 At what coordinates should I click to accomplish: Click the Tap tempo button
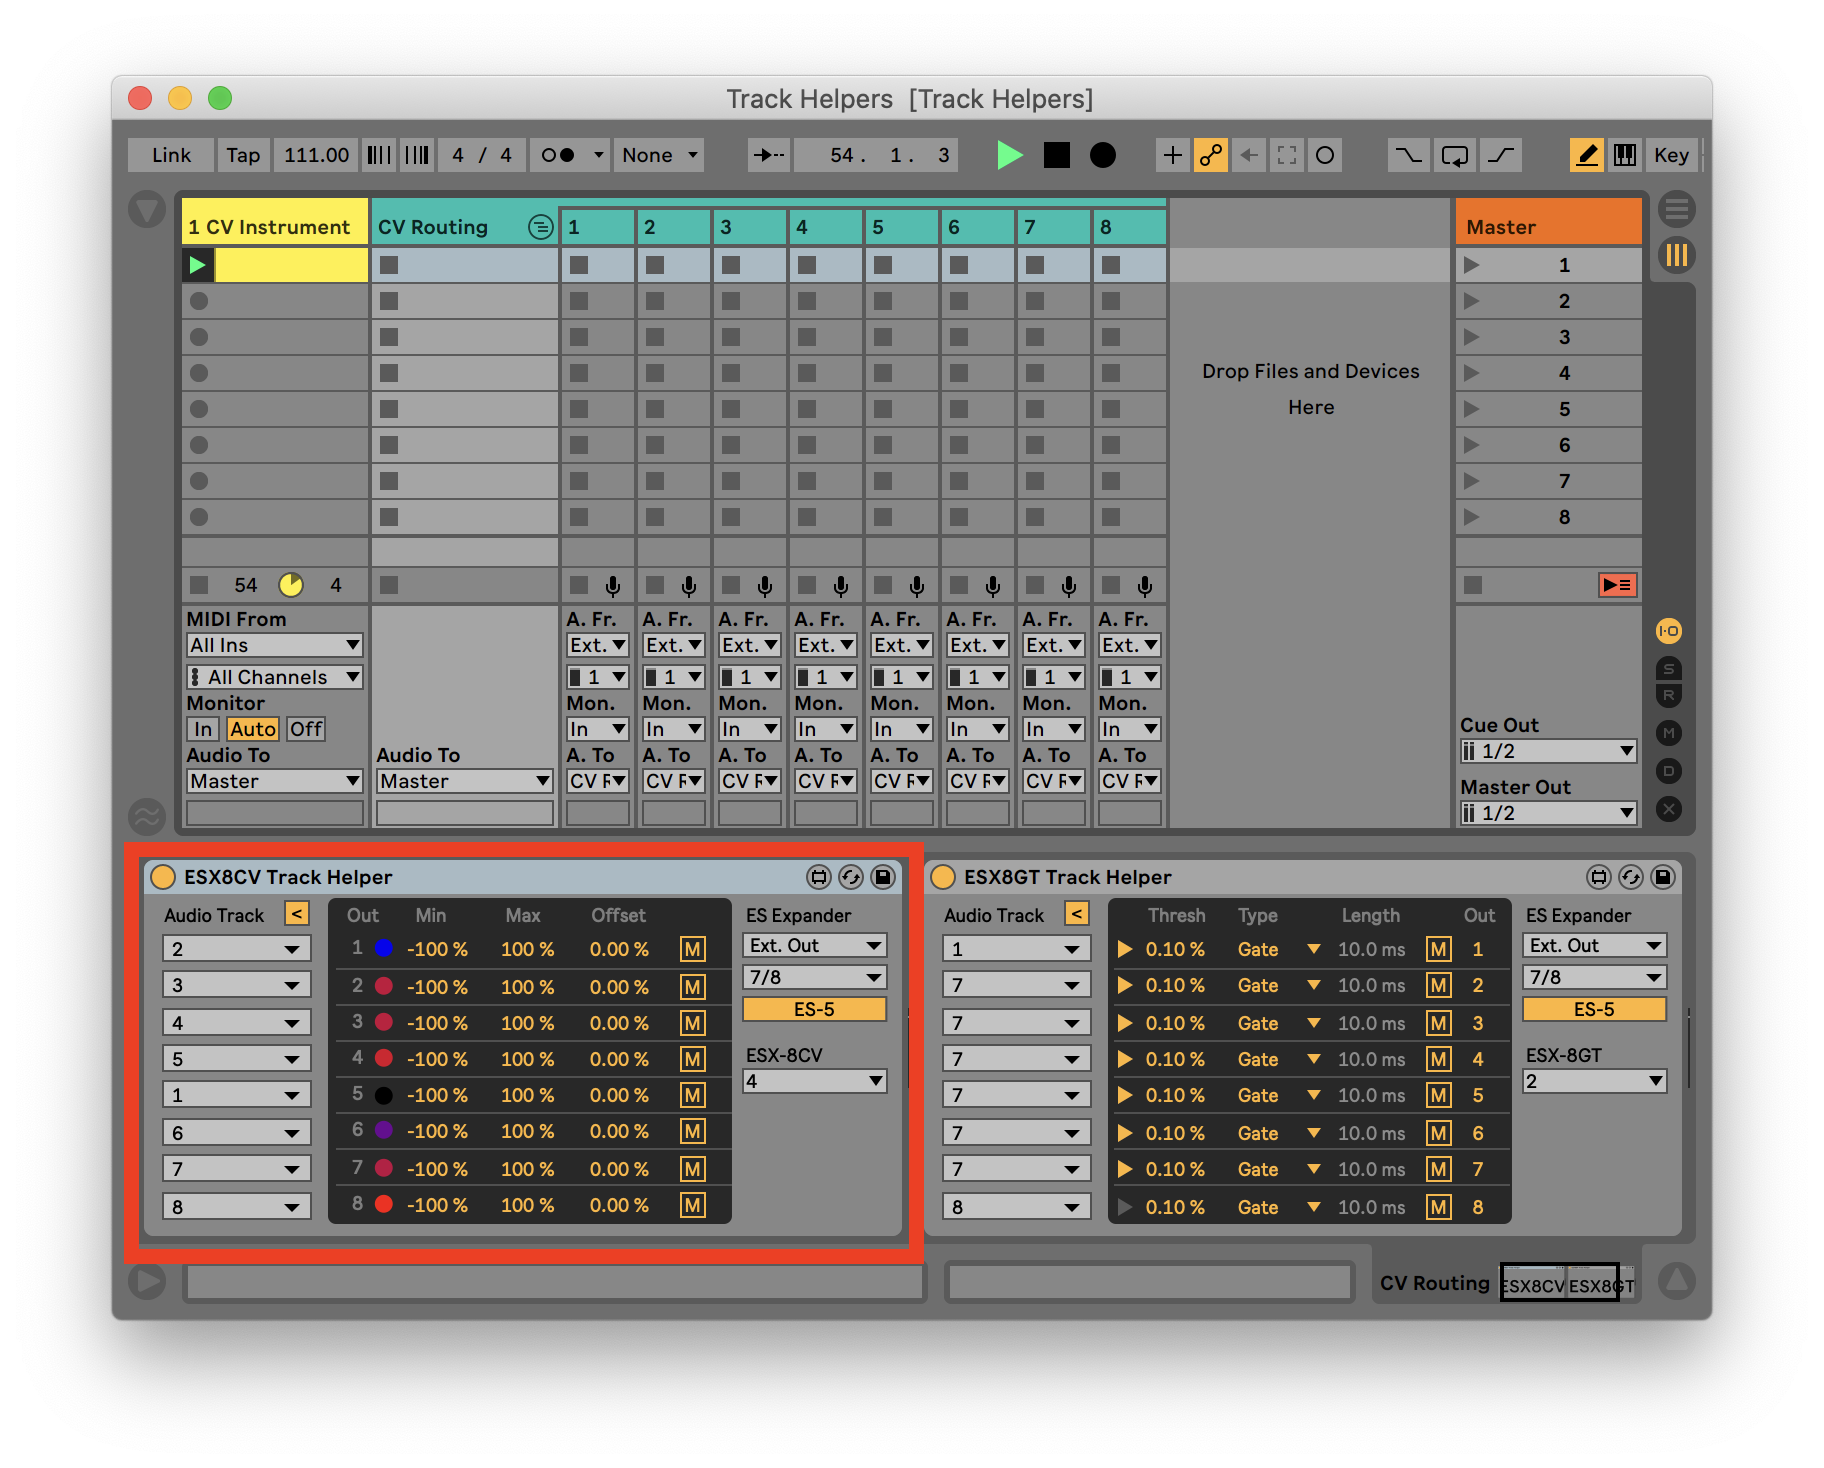(242, 155)
